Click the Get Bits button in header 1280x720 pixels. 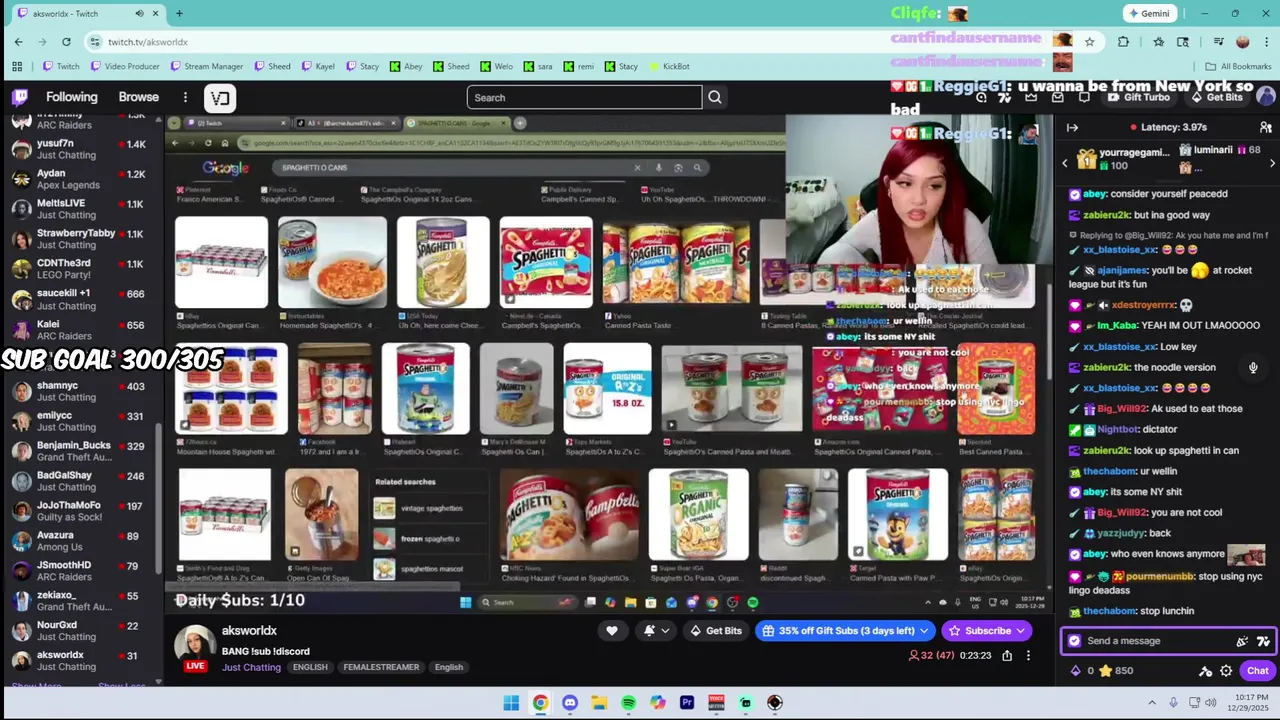click(x=1217, y=97)
